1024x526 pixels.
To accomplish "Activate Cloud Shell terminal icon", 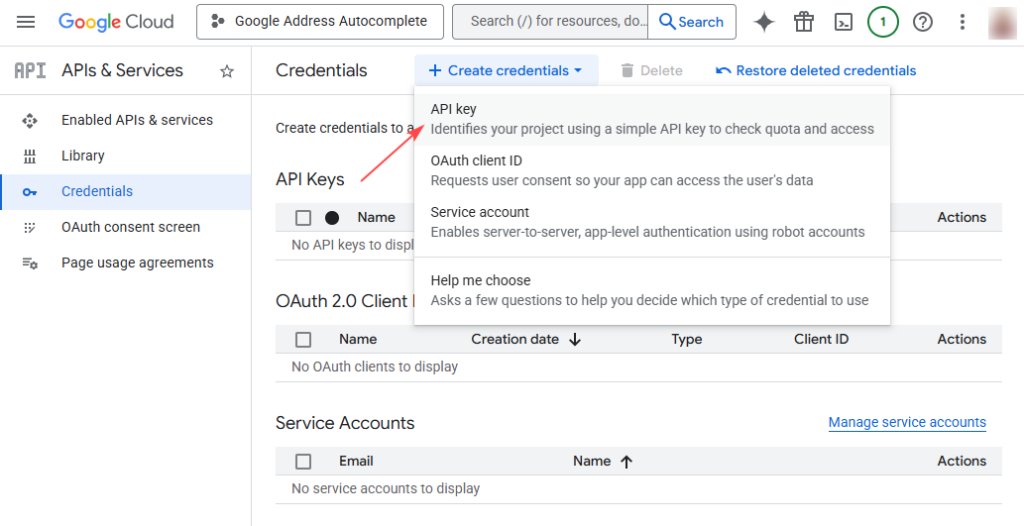I will pos(843,21).
